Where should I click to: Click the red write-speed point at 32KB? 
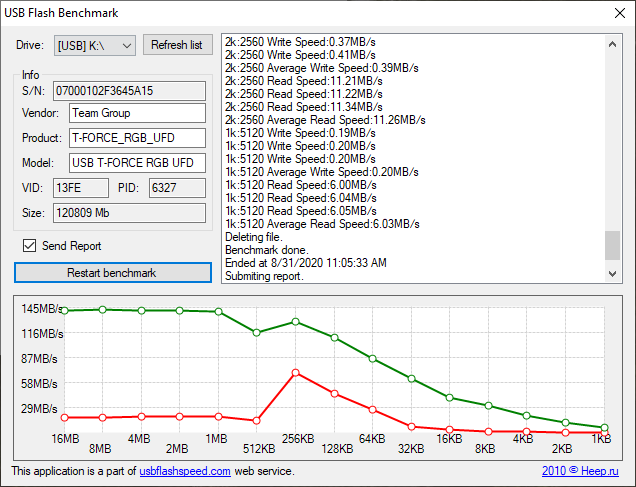coord(411,427)
